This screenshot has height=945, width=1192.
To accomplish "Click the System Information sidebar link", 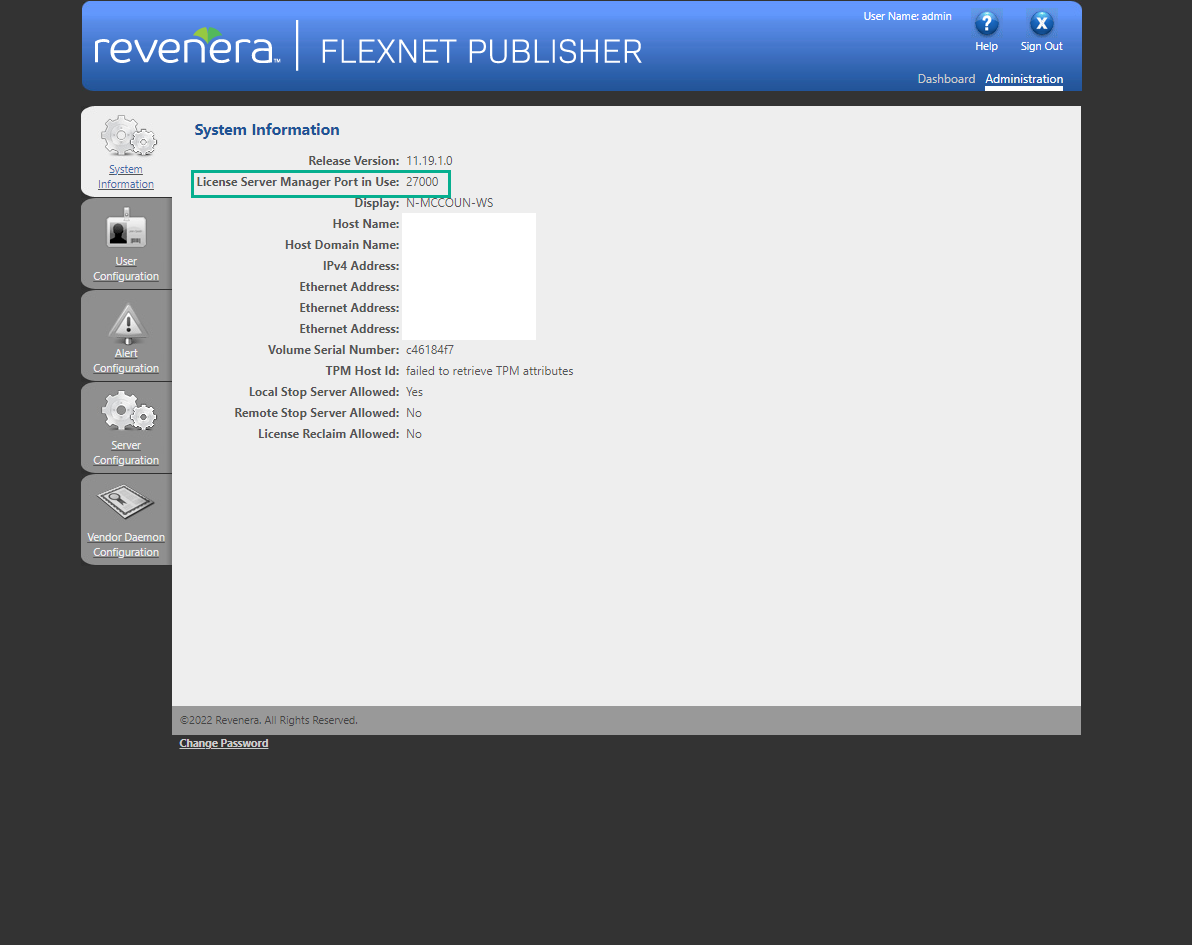I will point(125,176).
